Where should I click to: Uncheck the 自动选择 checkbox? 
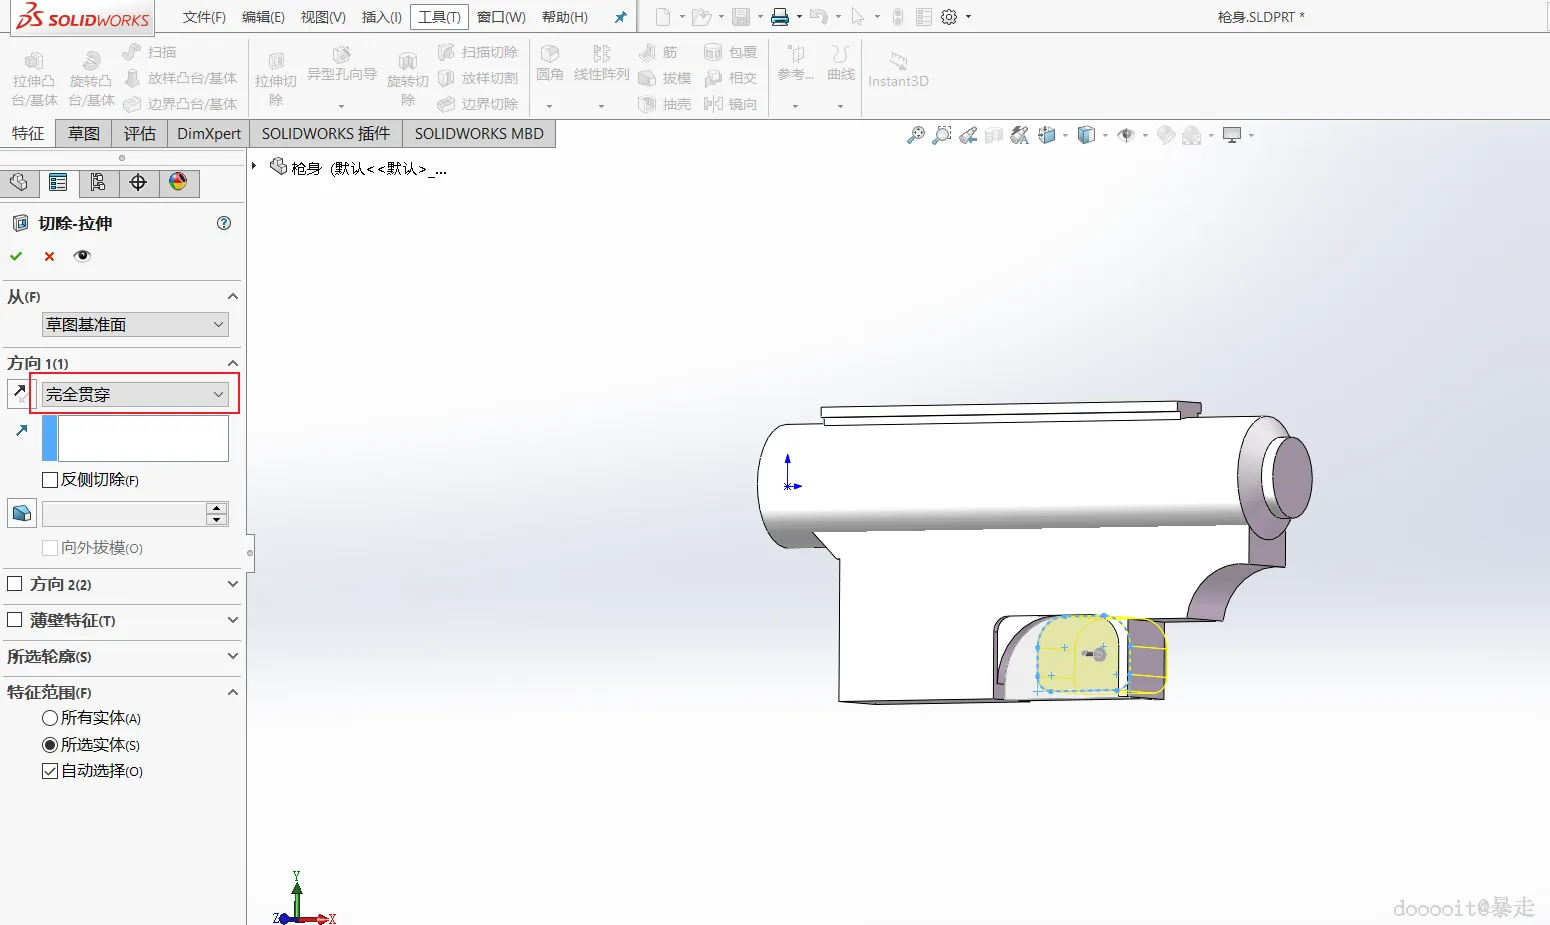[50, 771]
